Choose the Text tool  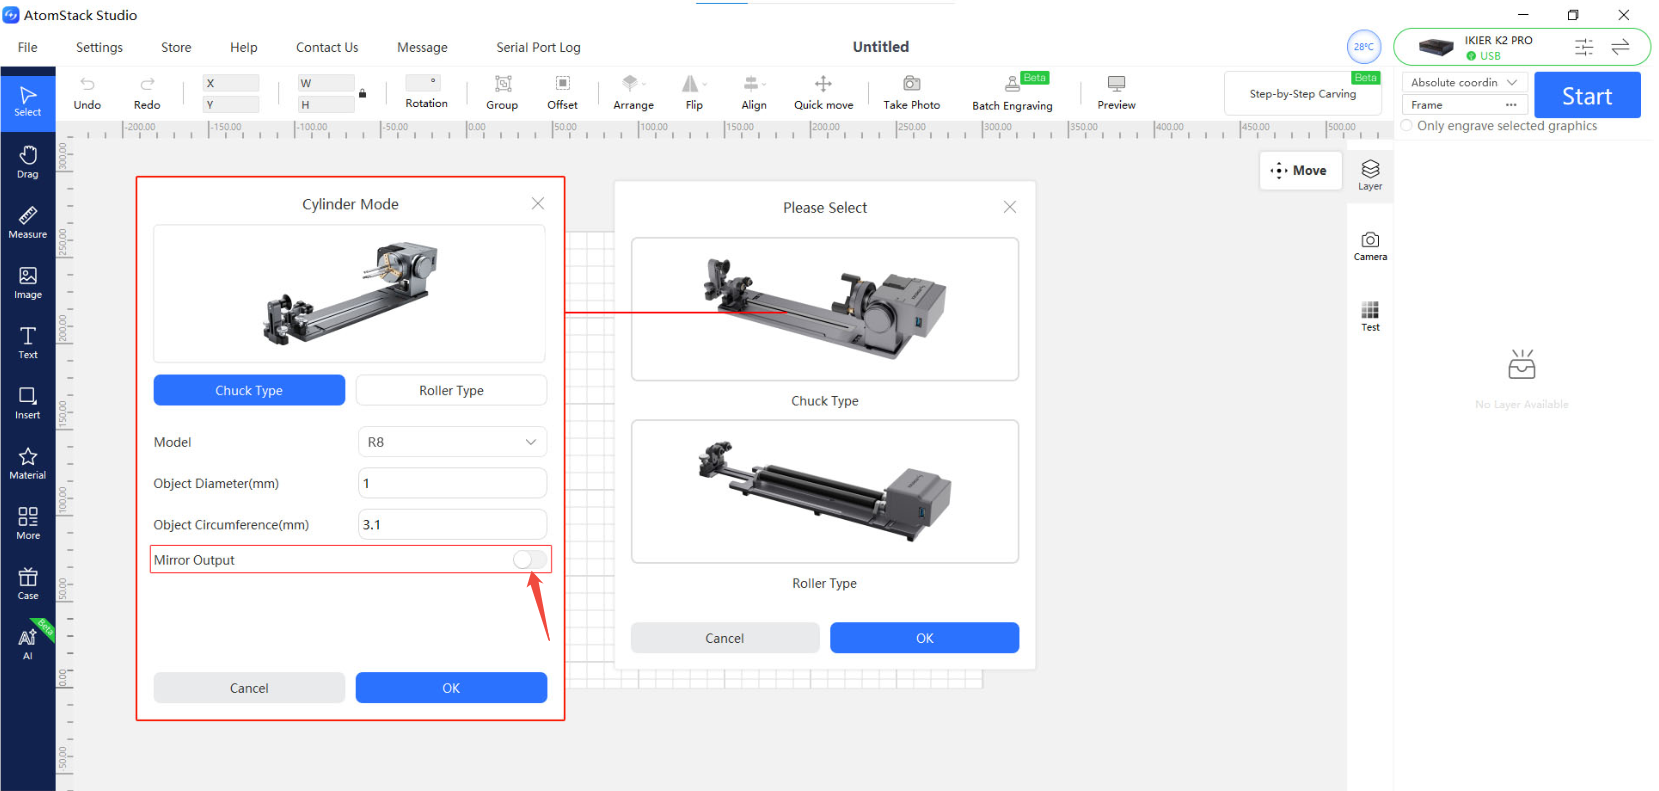pyautogui.click(x=28, y=342)
